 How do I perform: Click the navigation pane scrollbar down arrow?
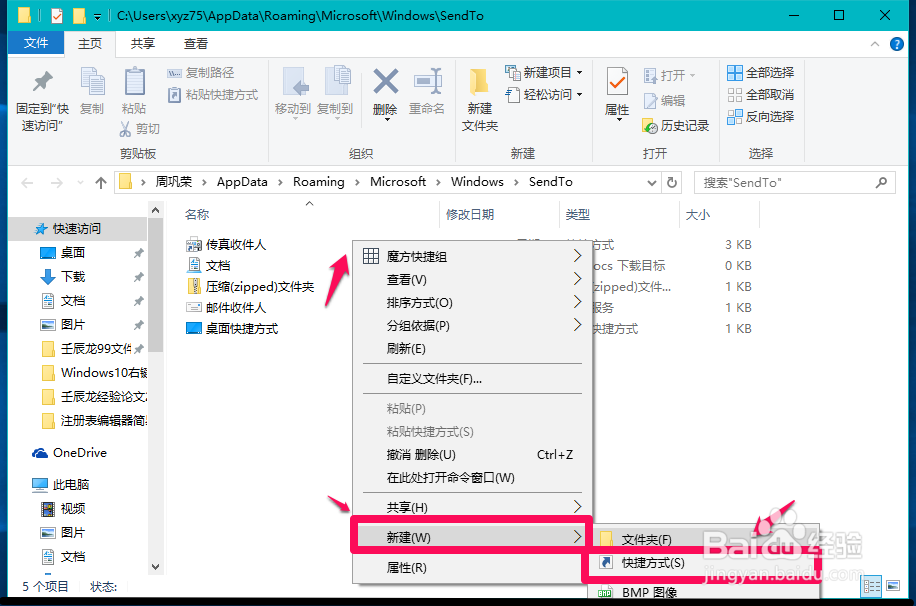tap(155, 566)
